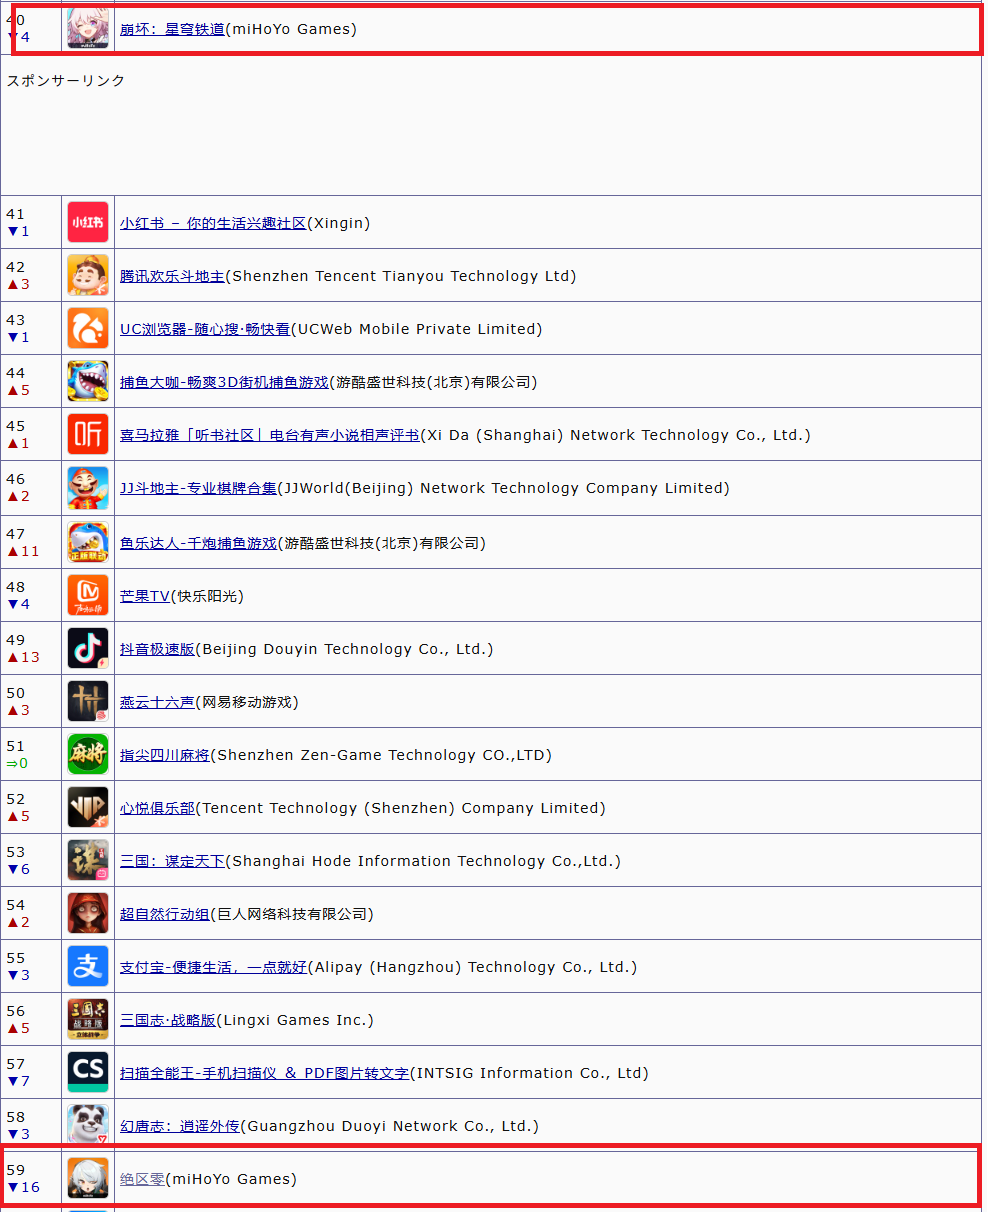Click rank 59 cell with ▼16
988x1212 pixels.
click(31, 1178)
